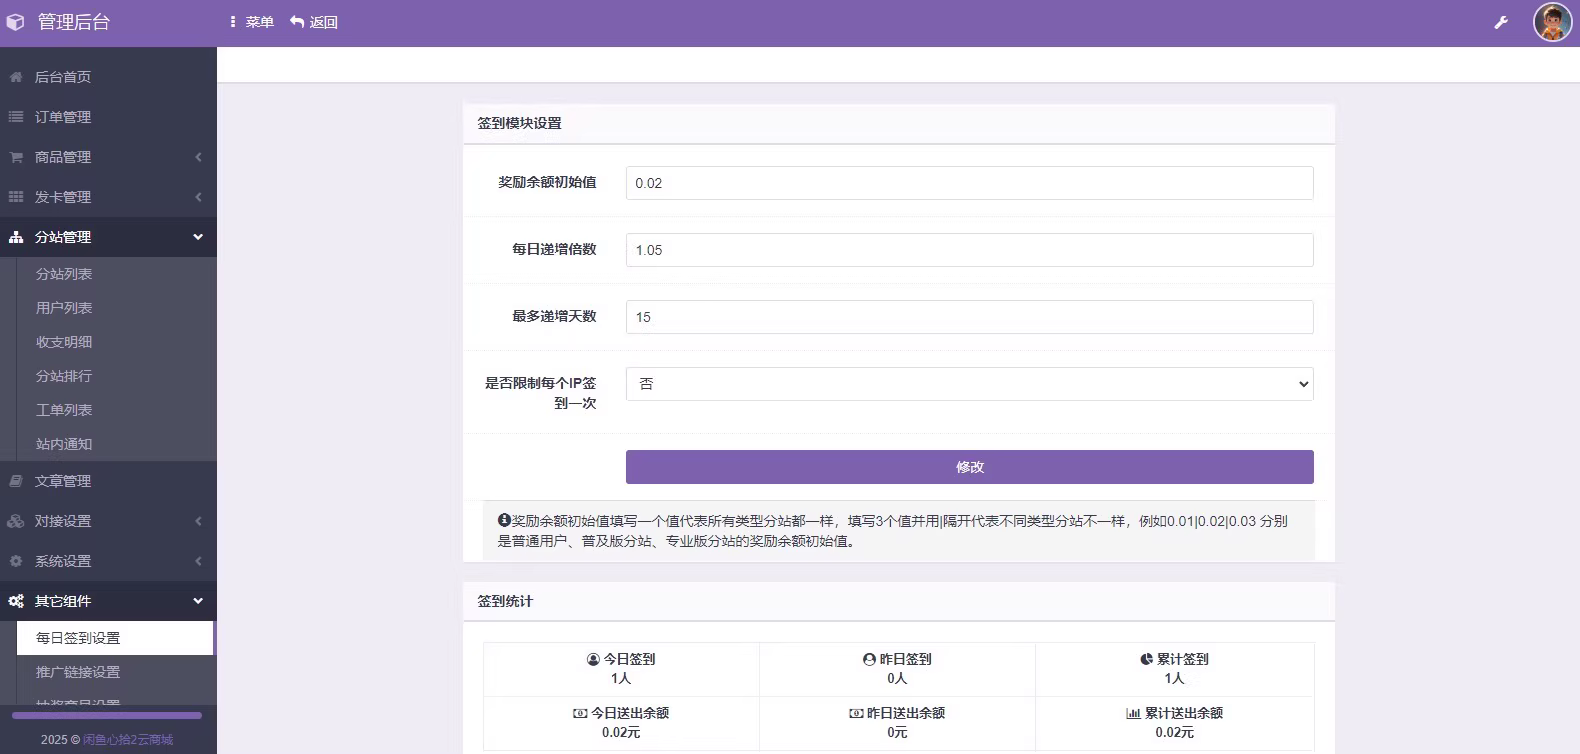Click the book icon beside 文章管理
The image size is (1580, 754).
16,481
